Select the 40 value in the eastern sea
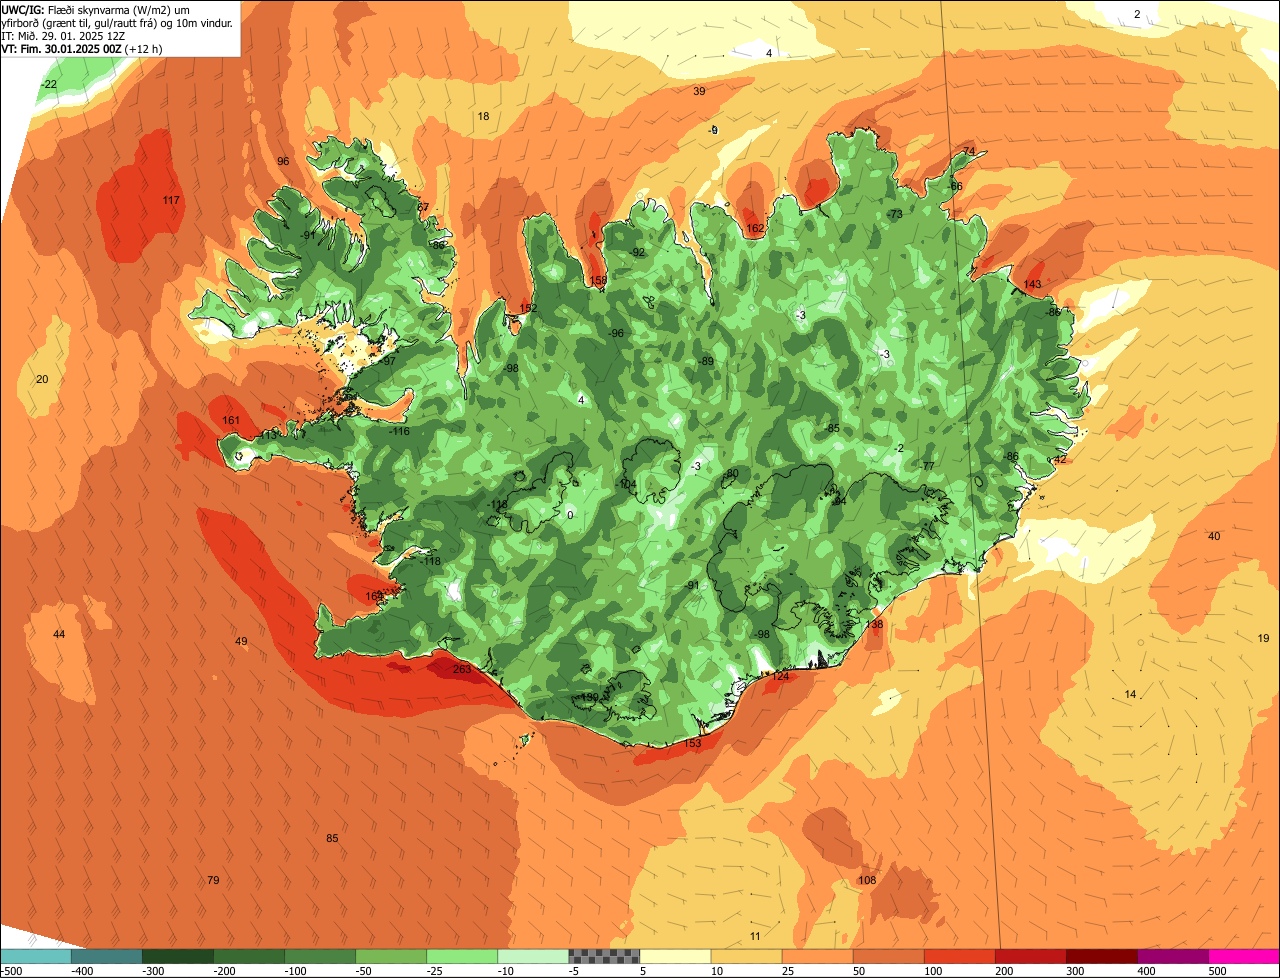The image size is (1280, 978). click(1214, 537)
